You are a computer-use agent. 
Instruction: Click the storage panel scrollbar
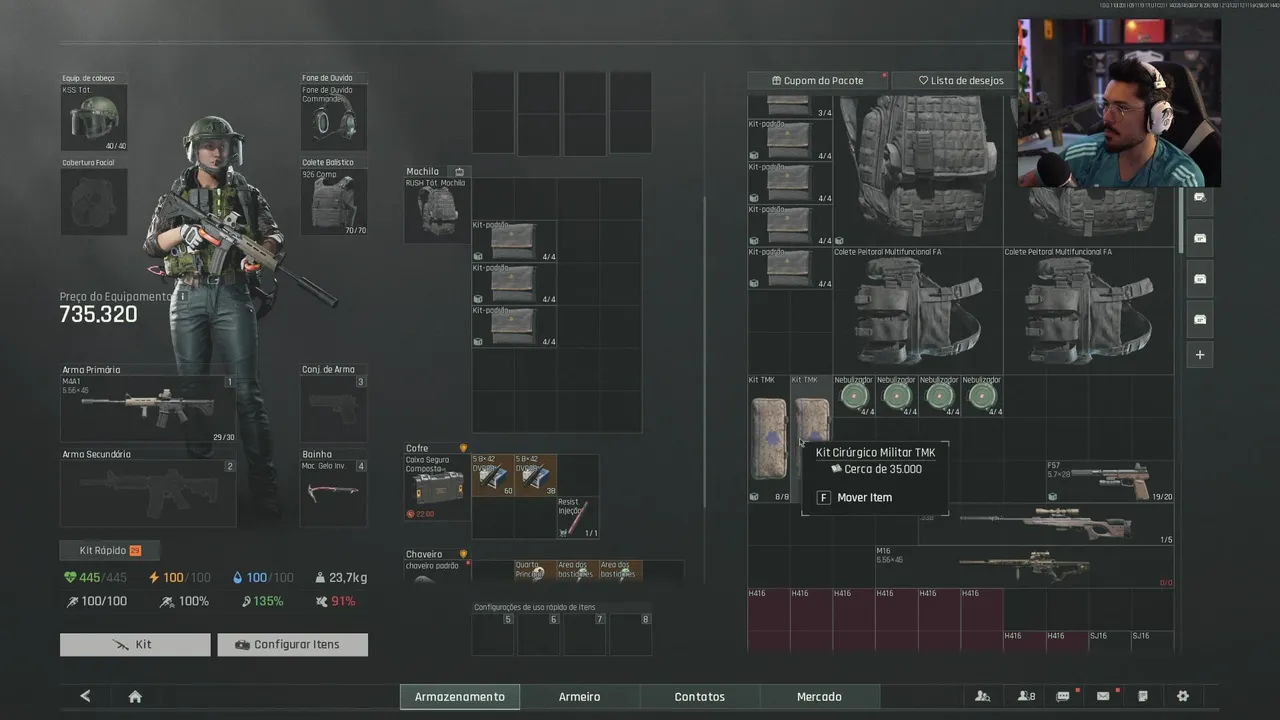tap(1181, 220)
